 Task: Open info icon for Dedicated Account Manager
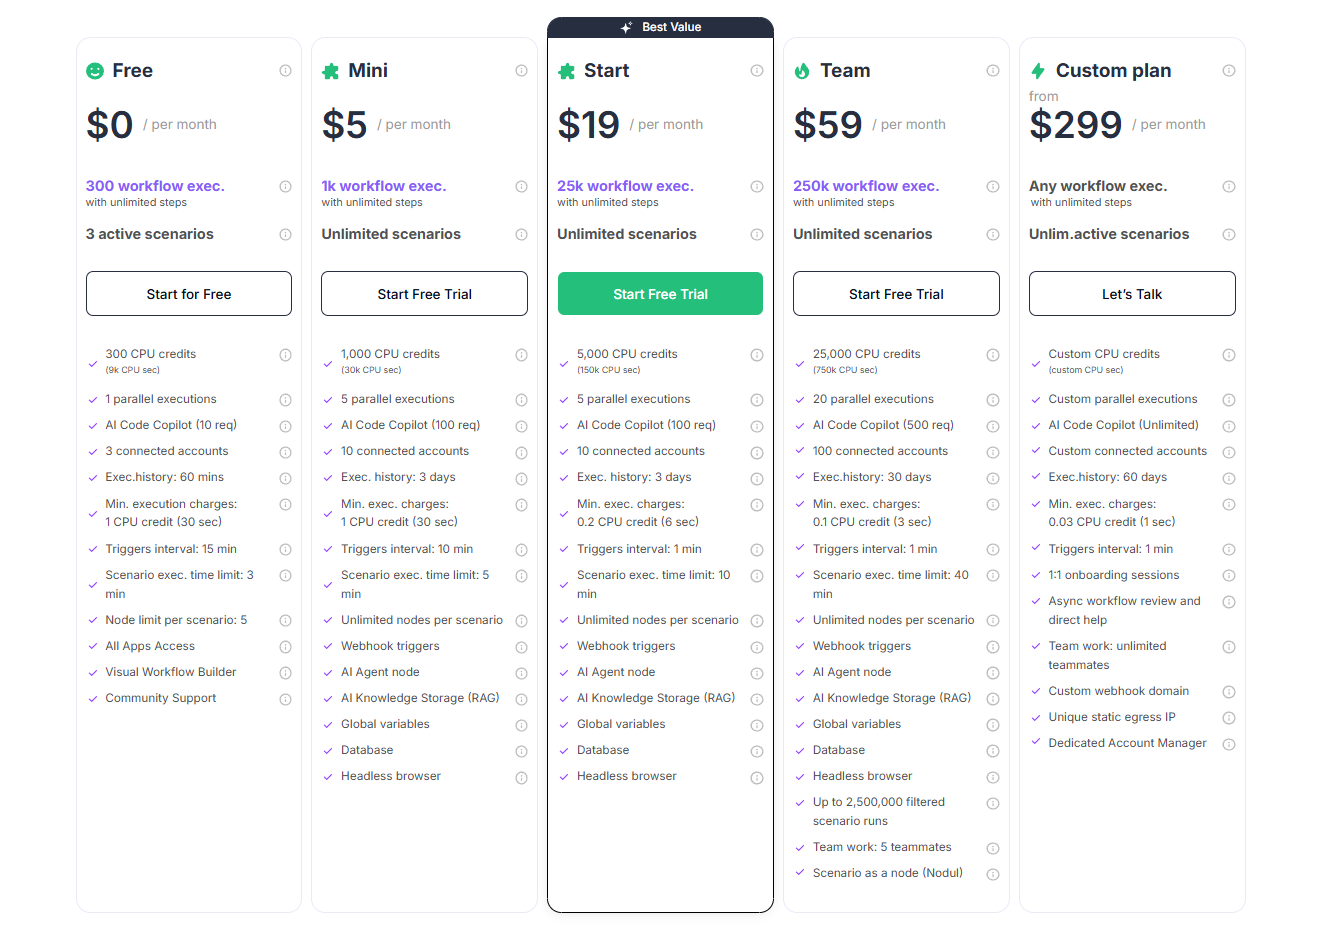[x=1229, y=743]
